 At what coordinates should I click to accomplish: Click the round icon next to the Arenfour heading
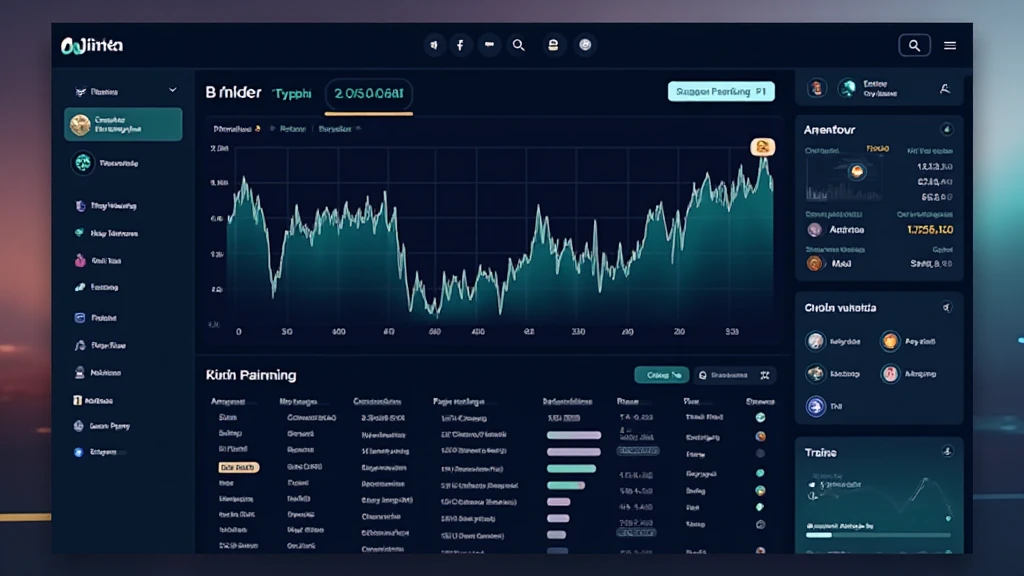tap(946, 130)
